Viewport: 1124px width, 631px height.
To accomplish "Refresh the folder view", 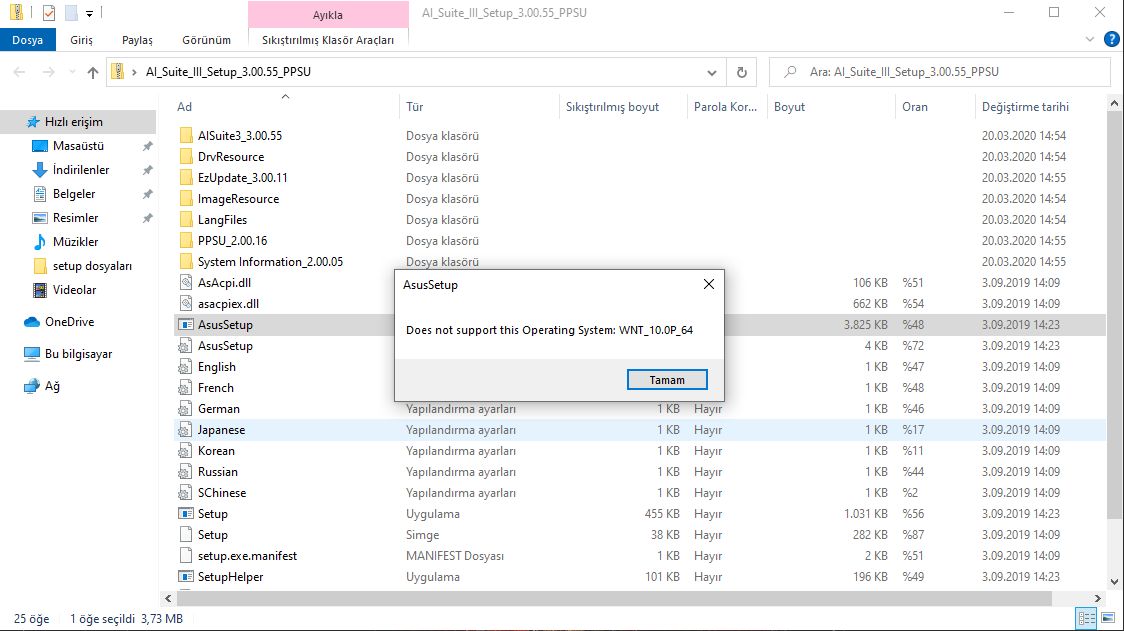I will [742, 72].
